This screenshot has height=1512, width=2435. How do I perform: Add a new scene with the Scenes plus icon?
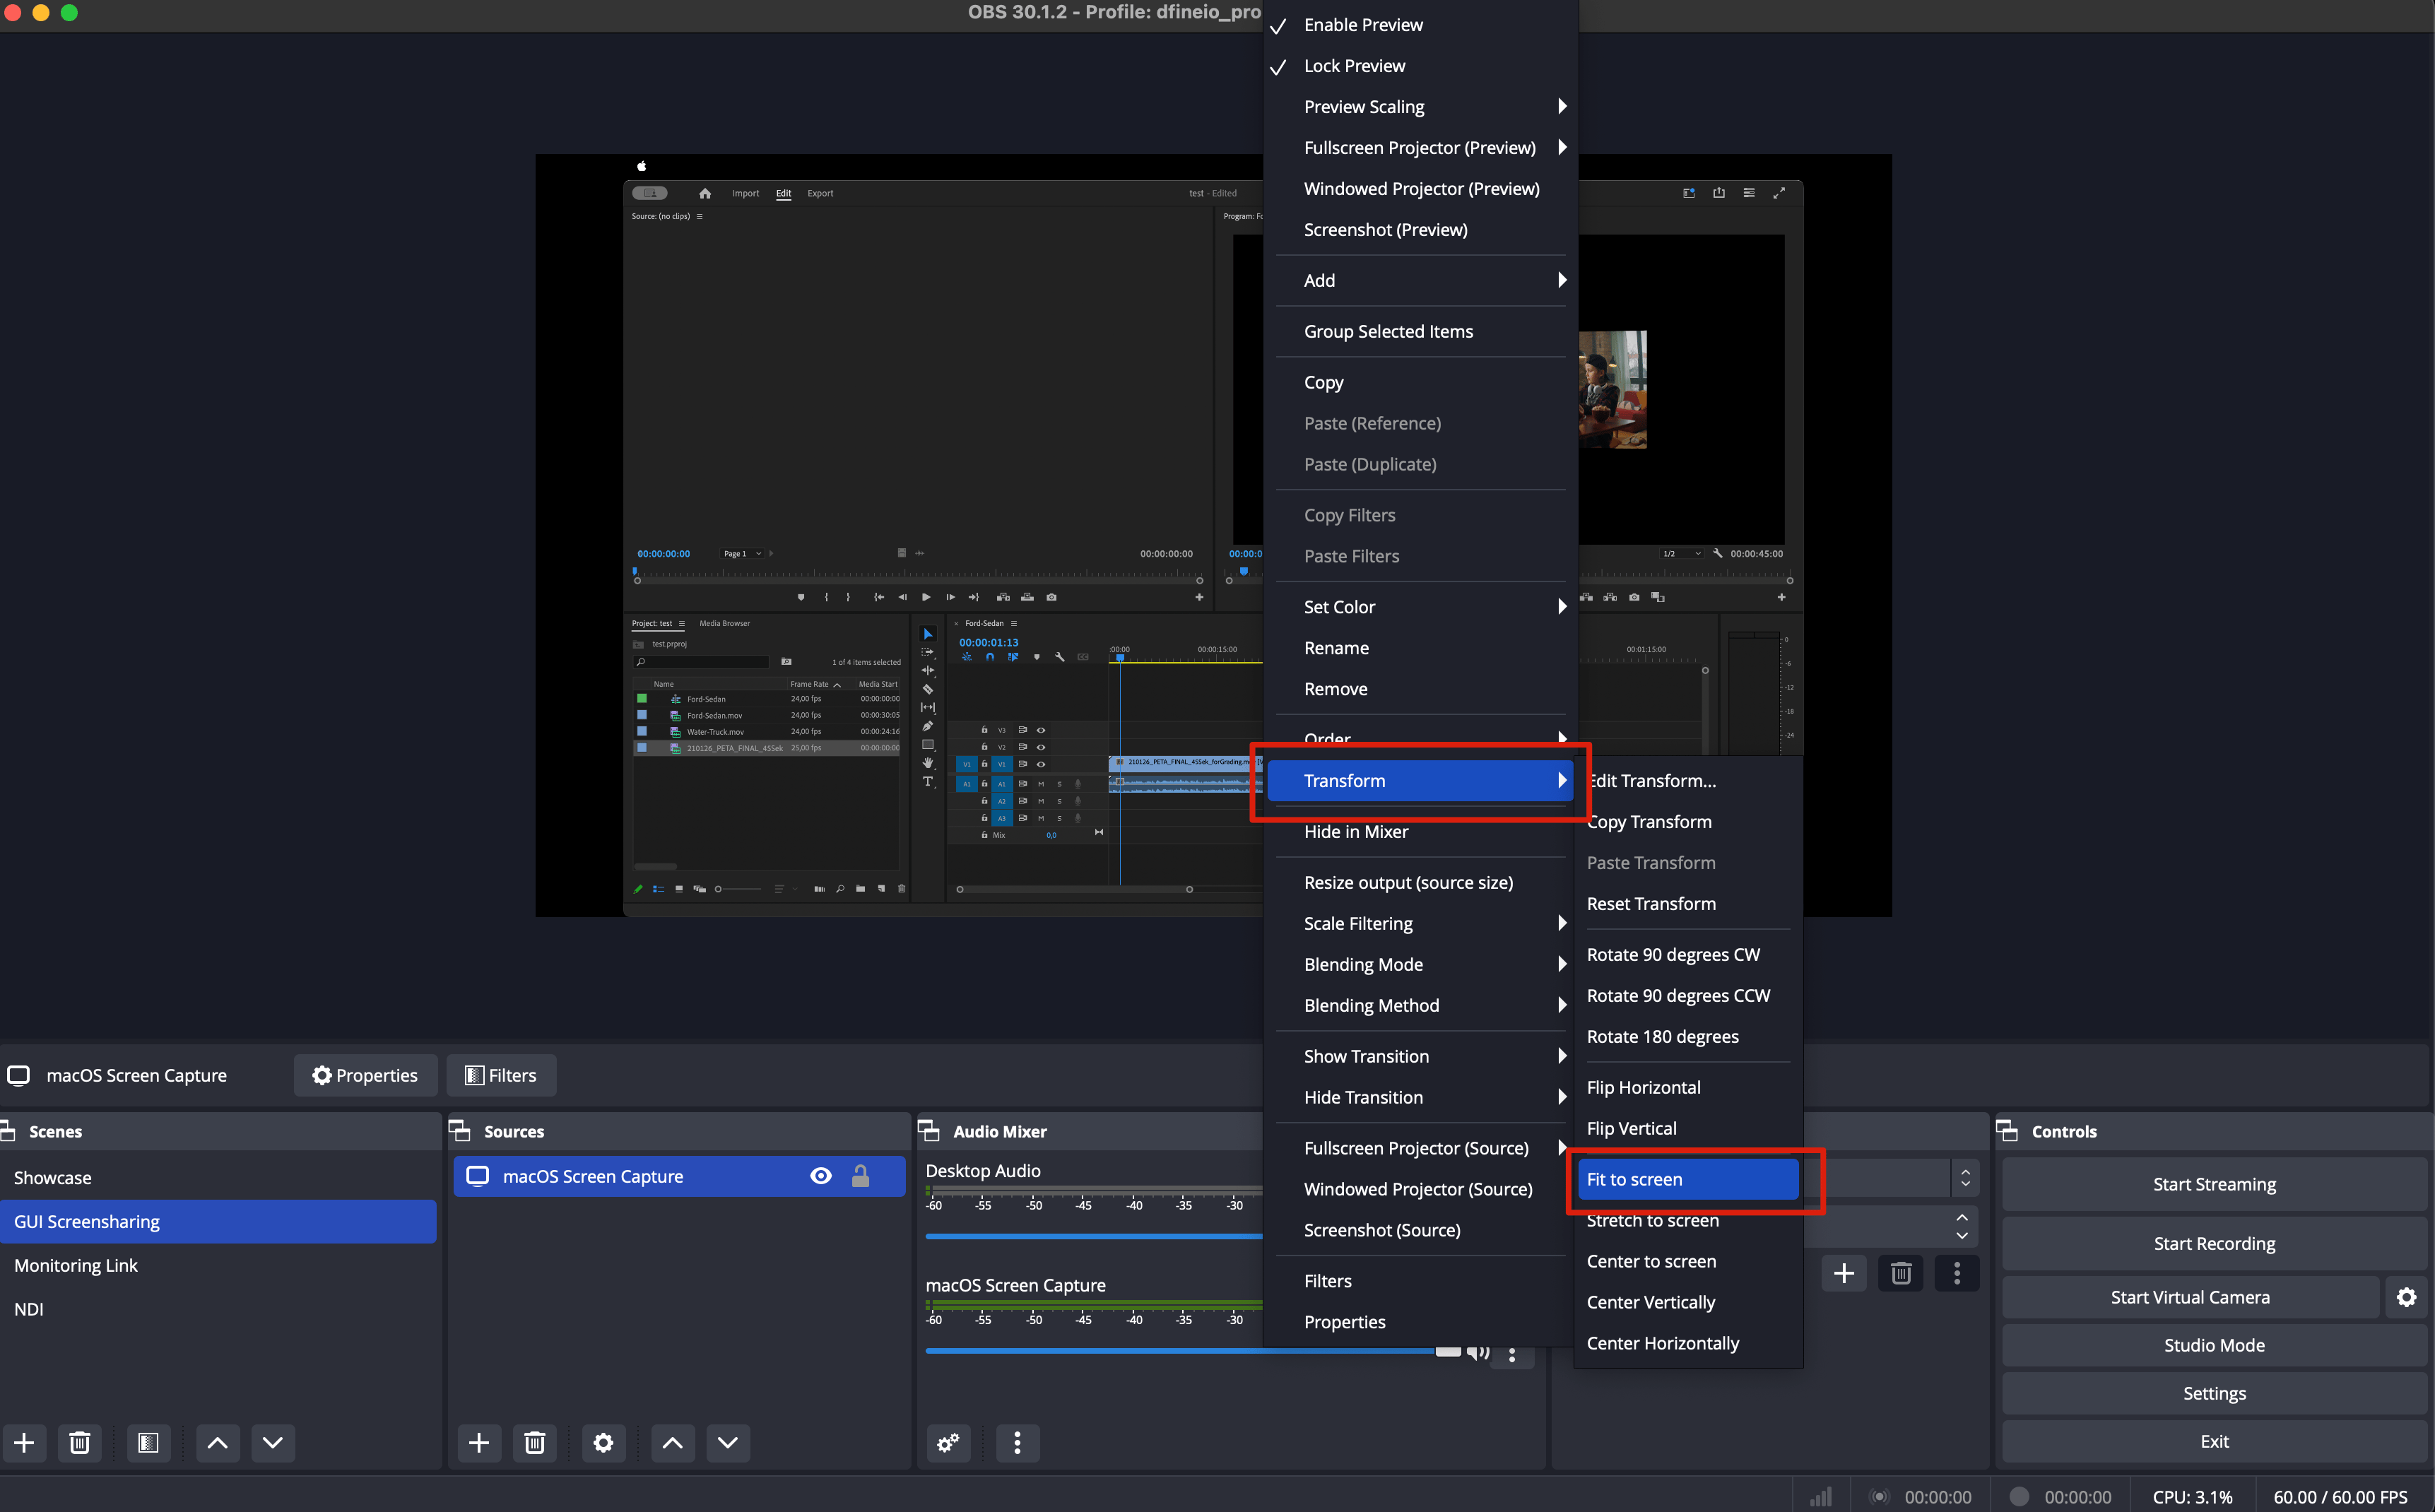coord(25,1443)
